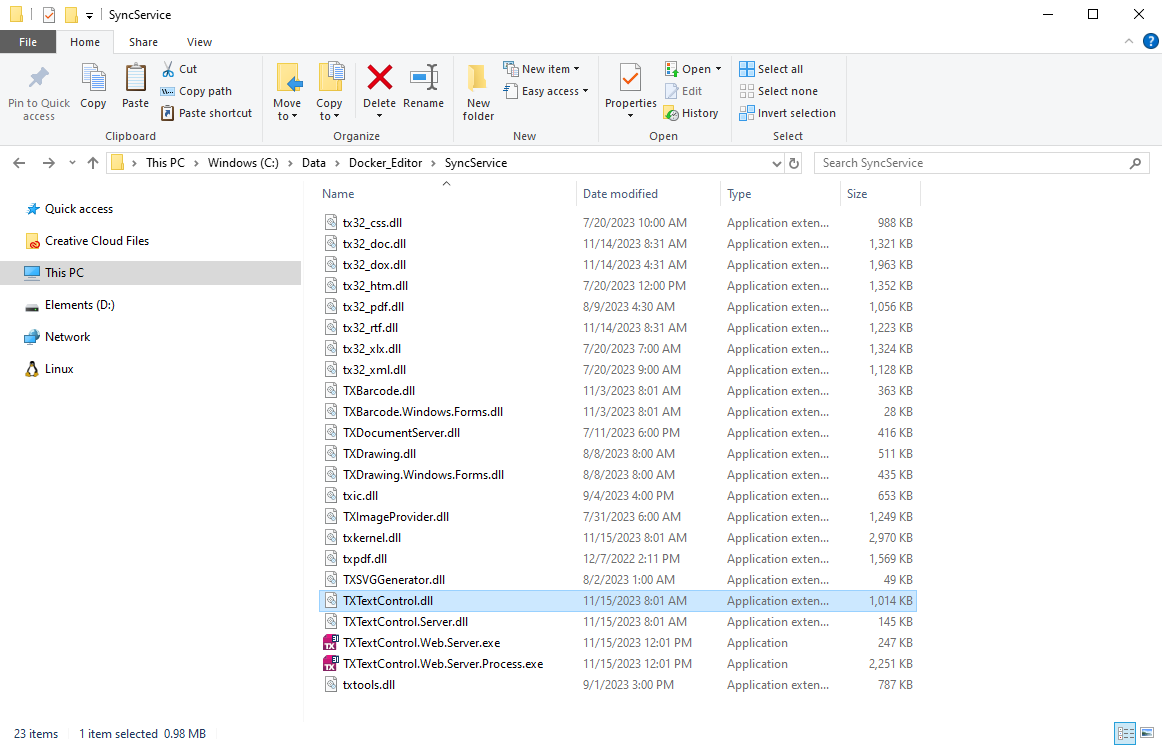Expand the New item dropdown
Image resolution: width=1162 pixels, height=745 pixels.
541,69
